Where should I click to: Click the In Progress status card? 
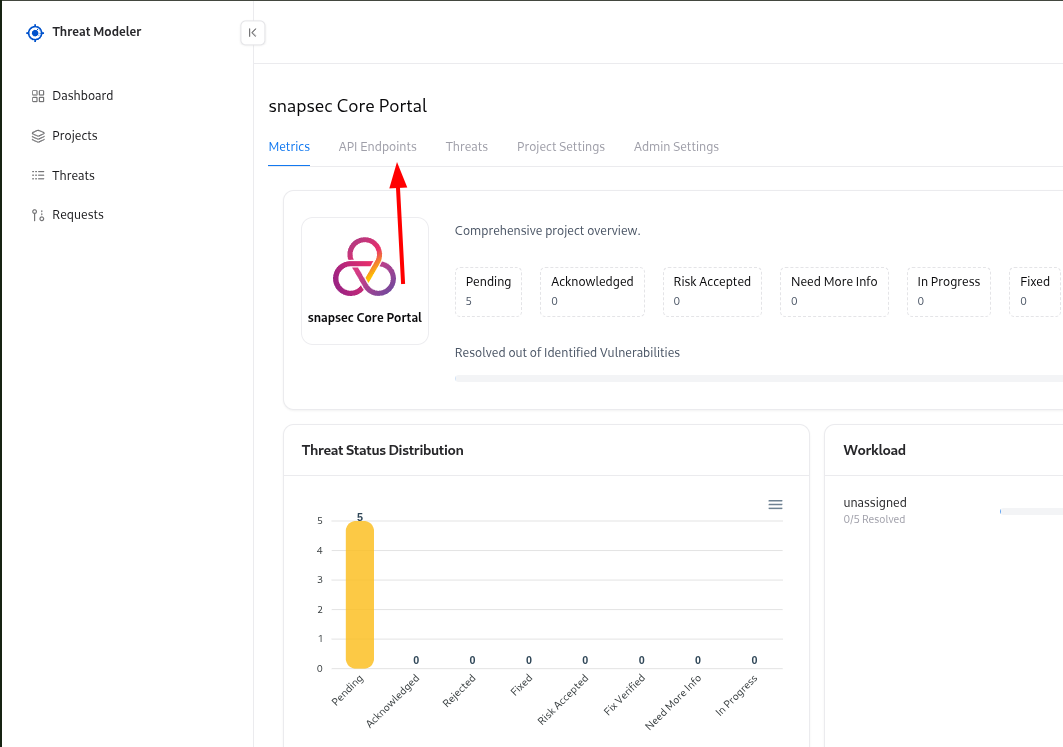(x=948, y=291)
